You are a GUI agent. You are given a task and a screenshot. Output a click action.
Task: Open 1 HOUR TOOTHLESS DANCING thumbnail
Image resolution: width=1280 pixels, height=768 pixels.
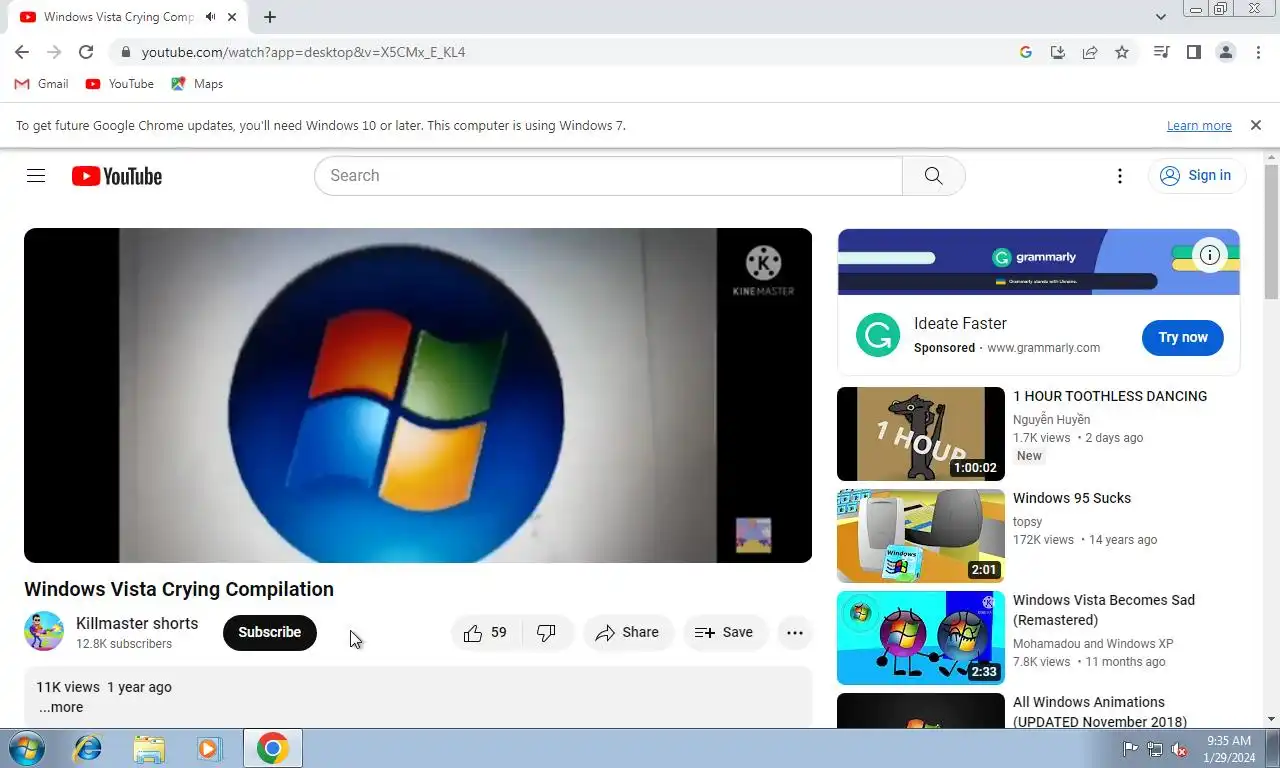(921, 434)
